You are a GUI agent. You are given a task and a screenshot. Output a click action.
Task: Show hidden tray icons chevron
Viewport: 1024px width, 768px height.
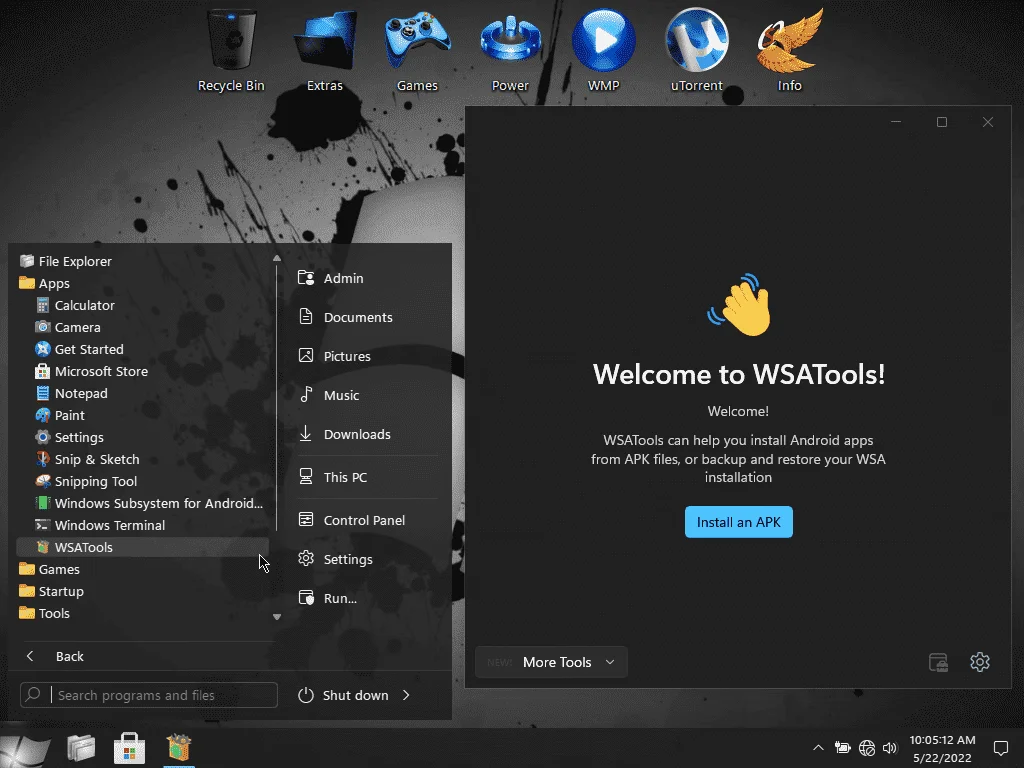click(x=818, y=748)
